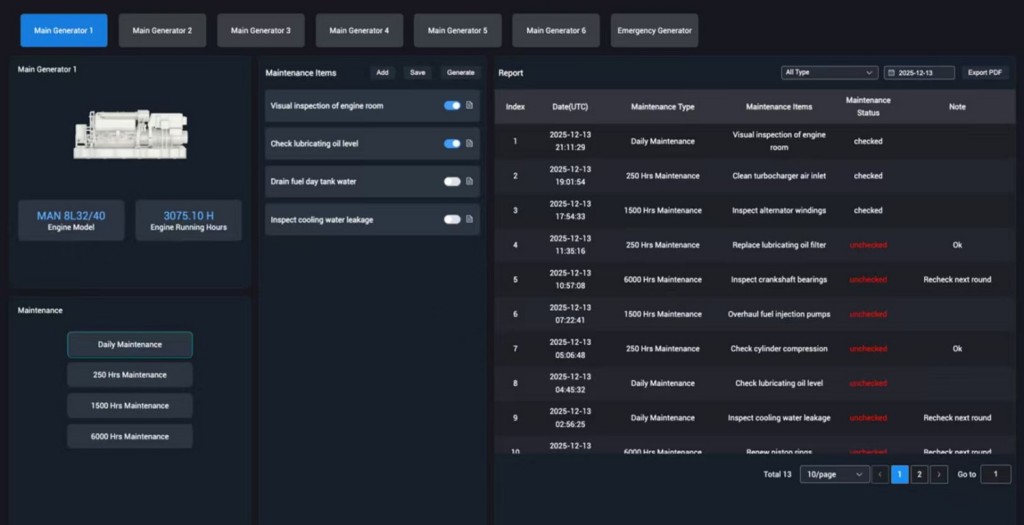This screenshot has height=525, width=1024.
Task: Turn on Drain fuel day tank water switch
Action: (452, 182)
